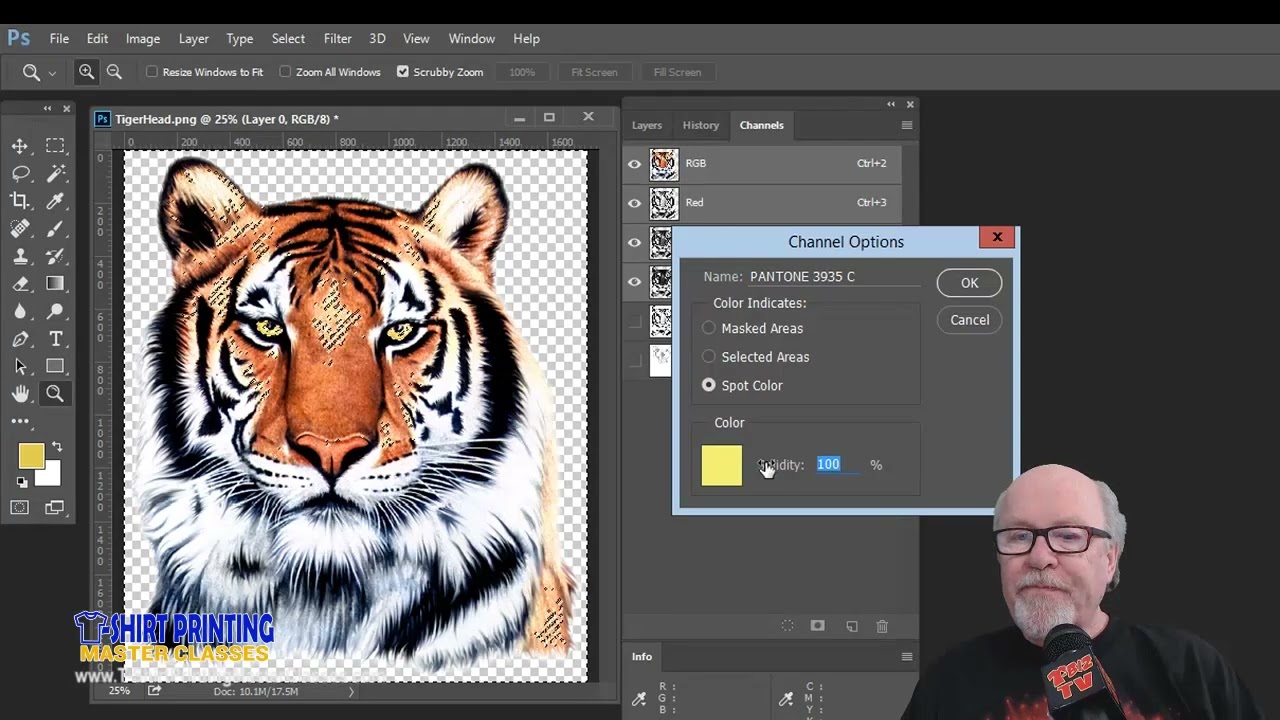The width and height of the screenshot is (1280, 720).
Task: Switch to the Layers tab
Action: coord(646,125)
